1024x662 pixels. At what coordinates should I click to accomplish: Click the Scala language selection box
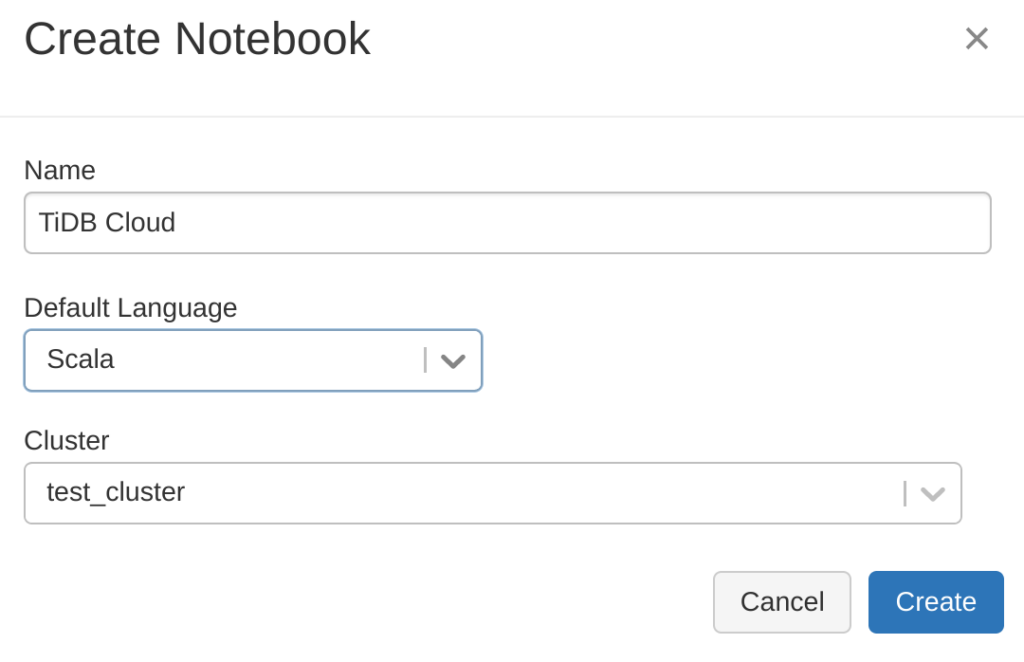250,360
